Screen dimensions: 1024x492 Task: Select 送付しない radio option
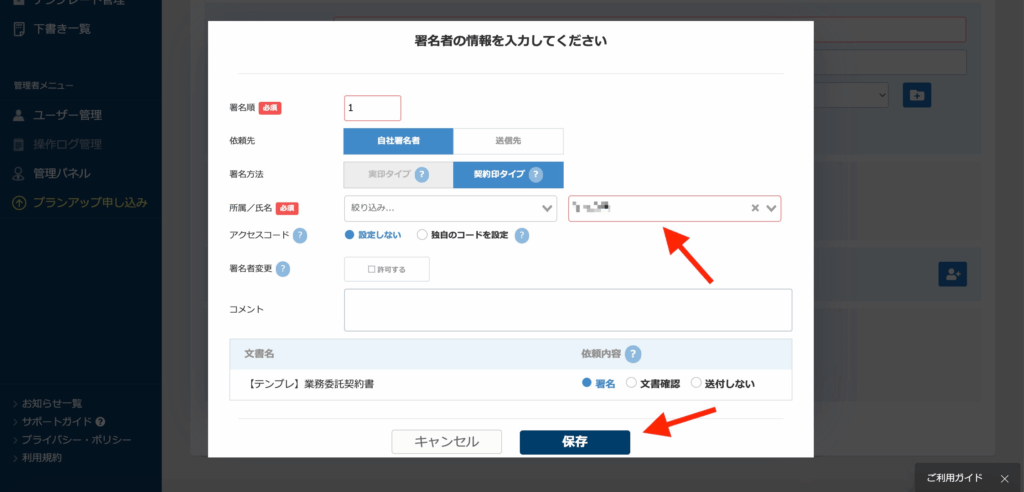click(696, 383)
